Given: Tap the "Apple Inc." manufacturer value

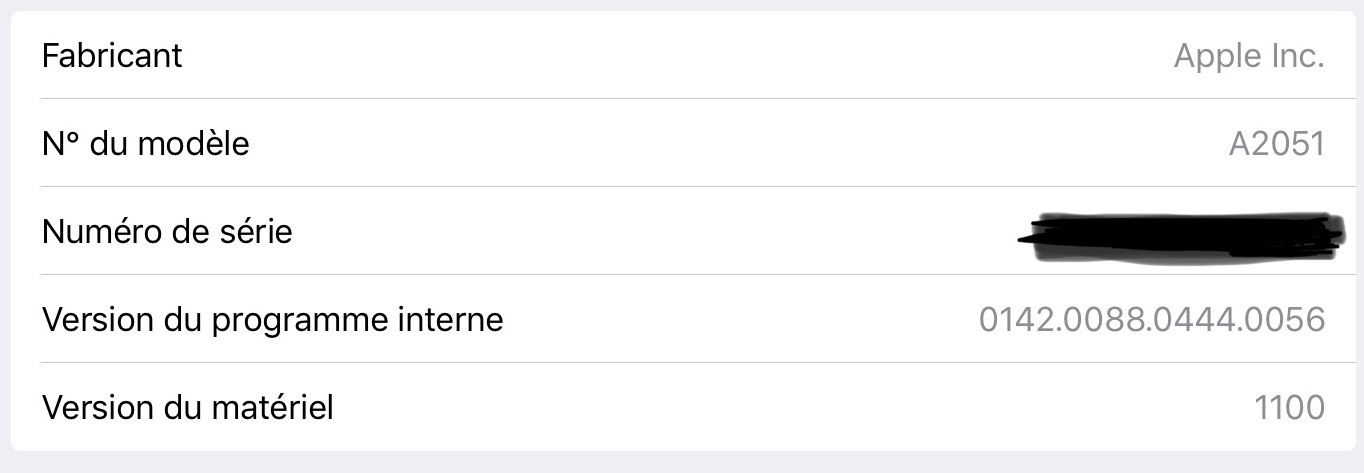Looking at the screenshot, I should pos(1249,56).
